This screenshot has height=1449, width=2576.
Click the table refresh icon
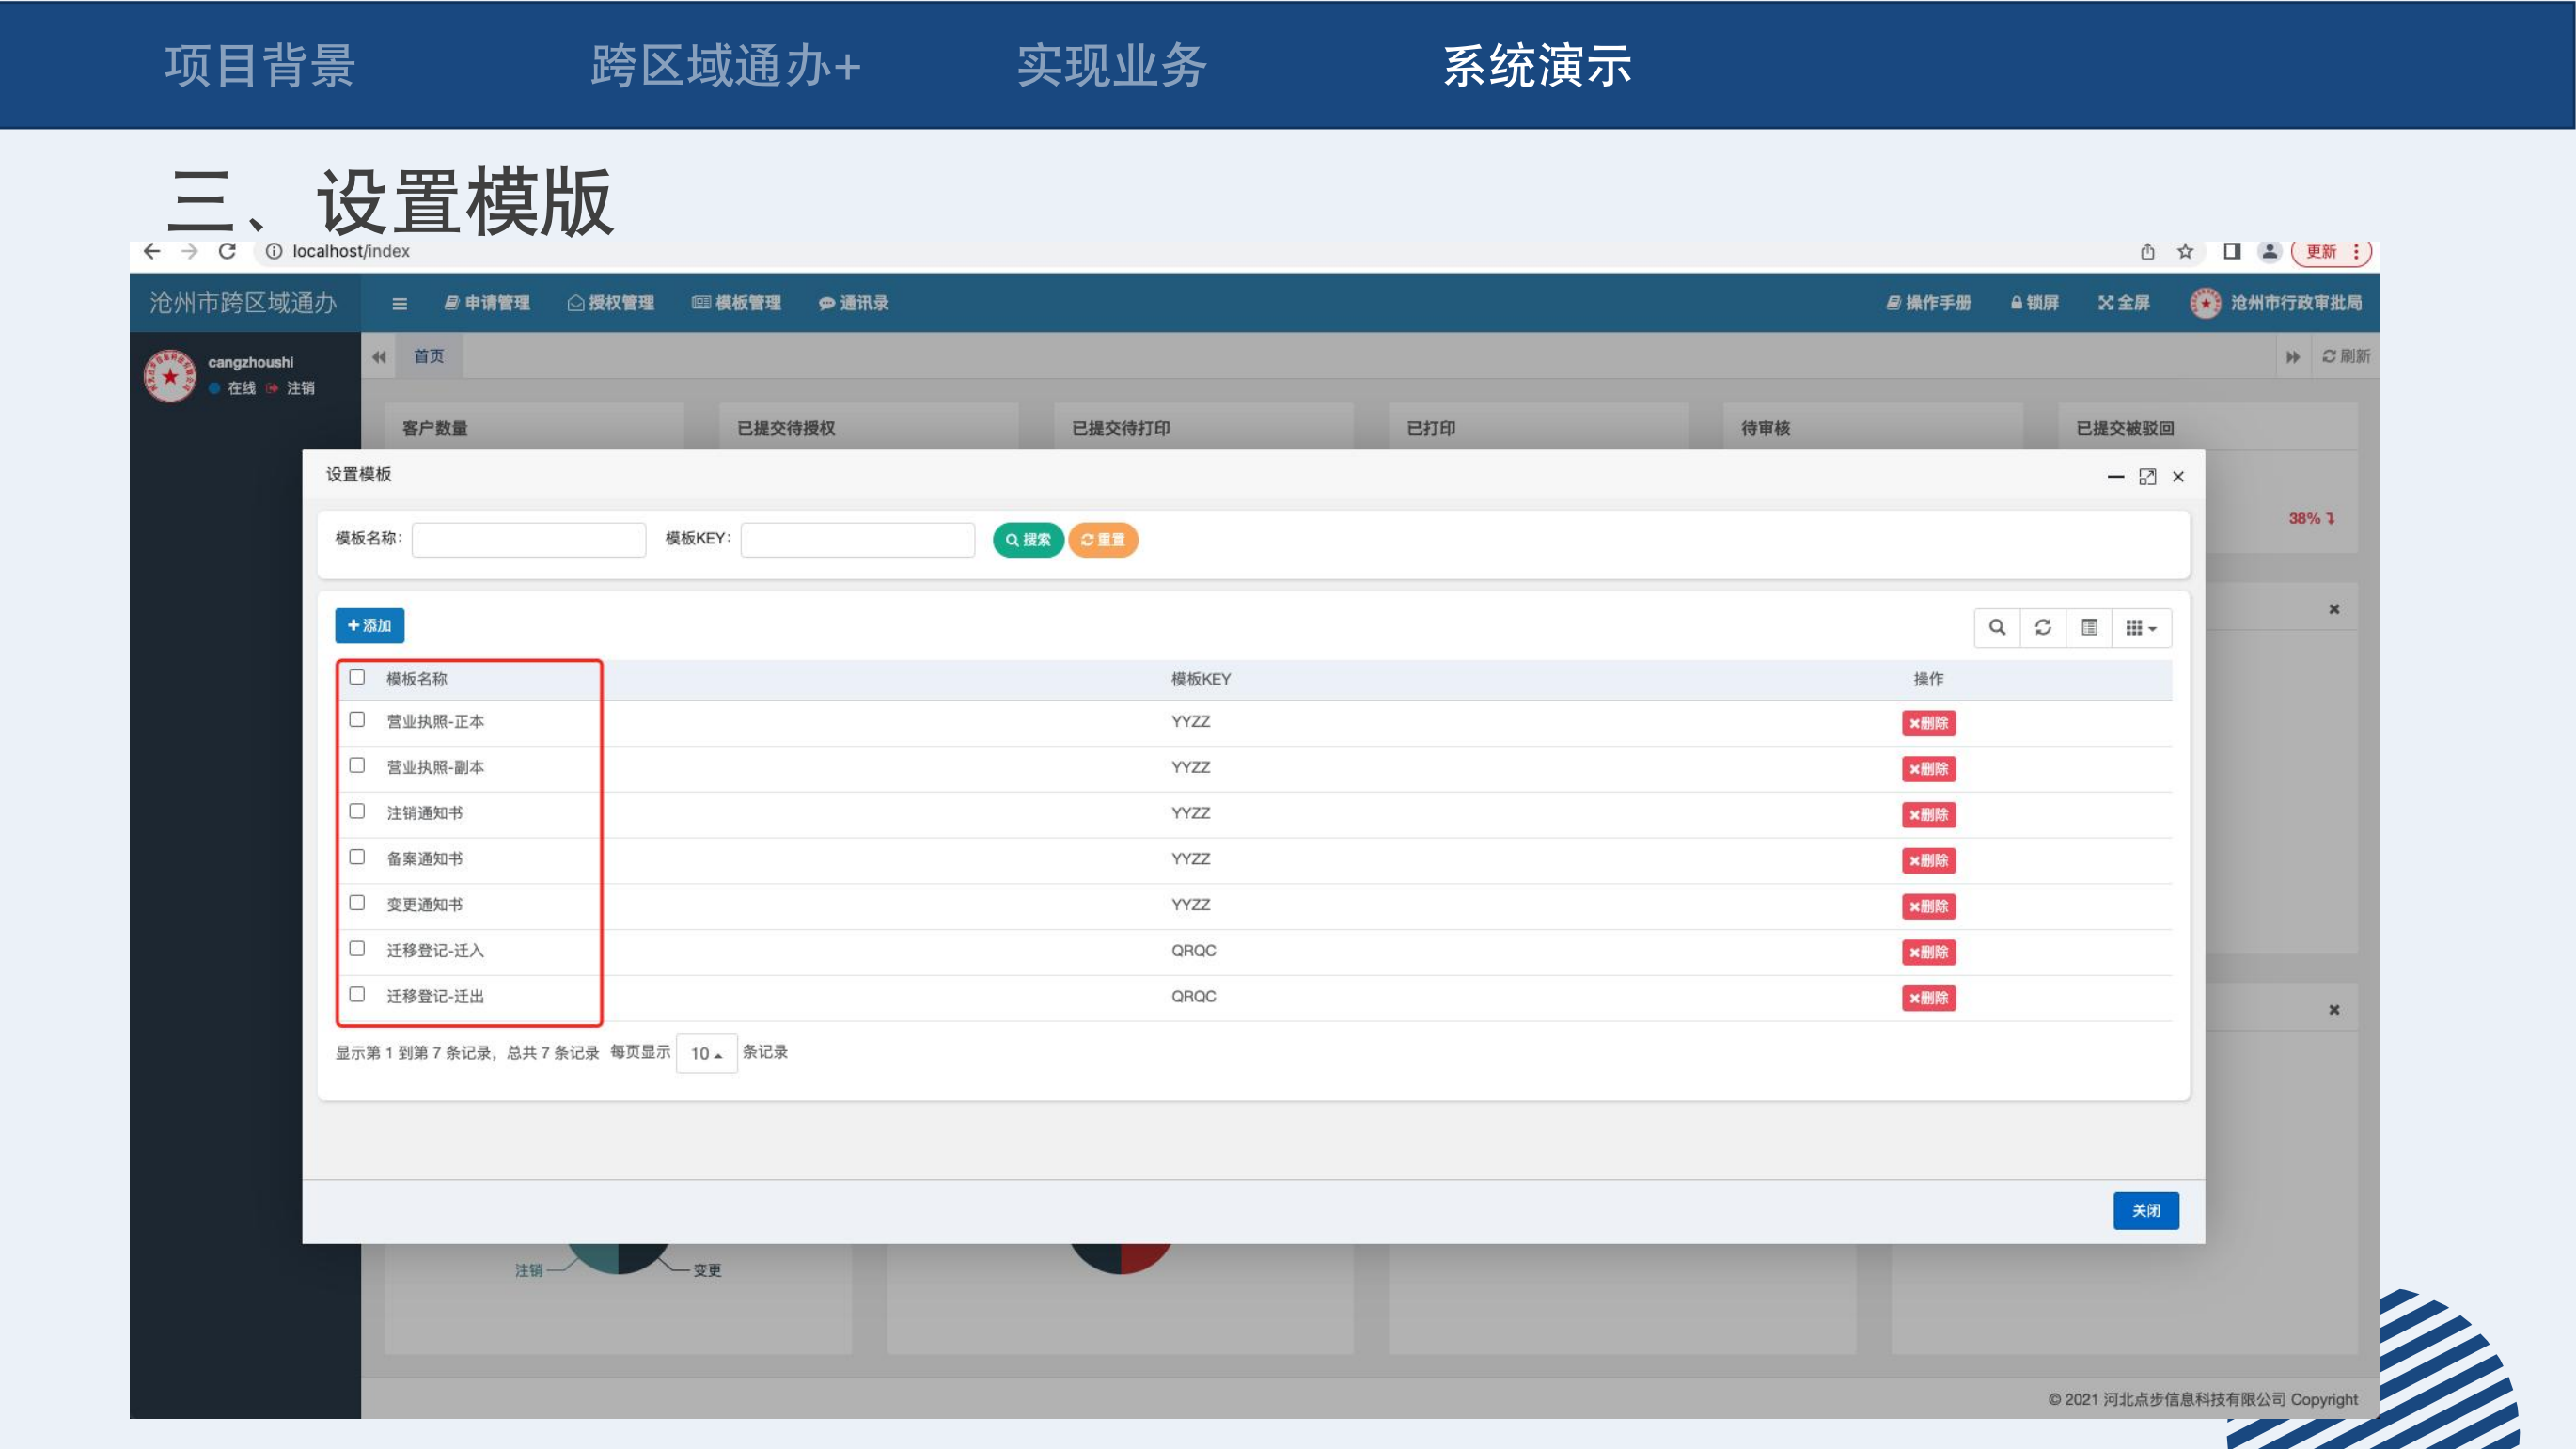point(2043,627)
